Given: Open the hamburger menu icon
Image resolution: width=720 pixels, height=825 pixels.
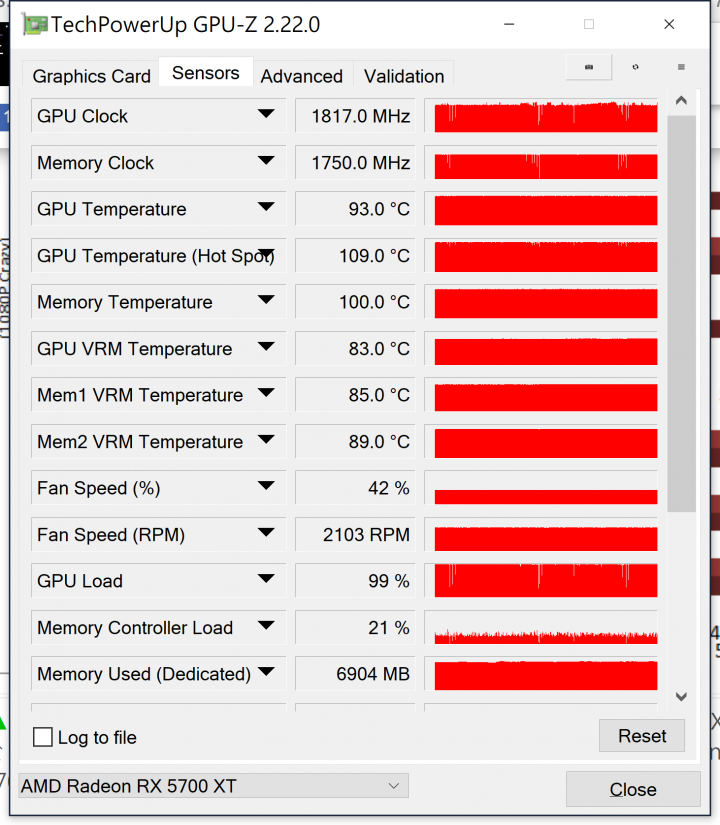Looking at the screenshot, I should 681,67.
